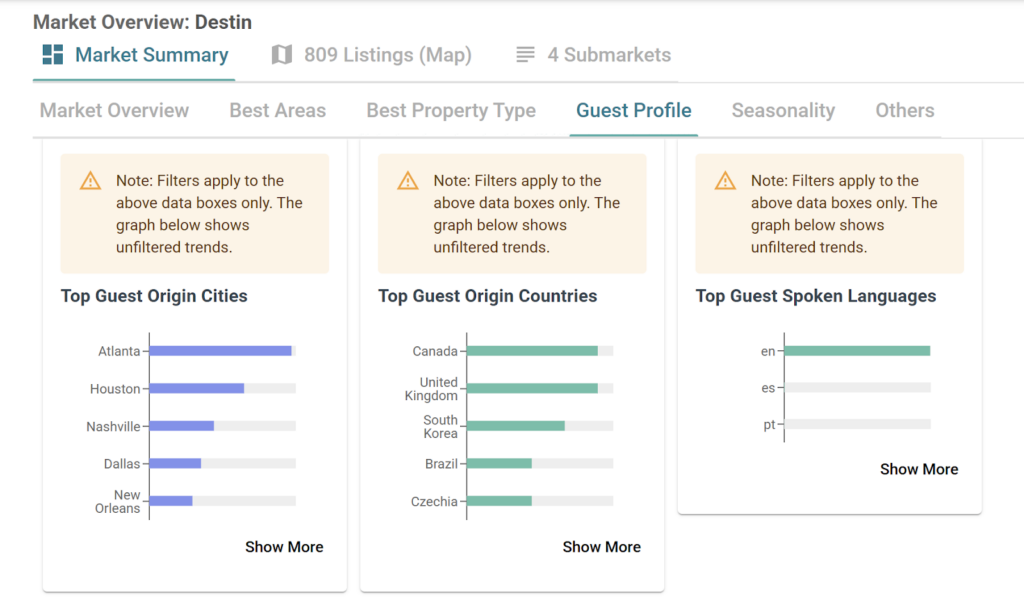Screen dimensions: 1024x605
Task: Switch to 809 Listings (Map) tab
Action: point(387,55)
